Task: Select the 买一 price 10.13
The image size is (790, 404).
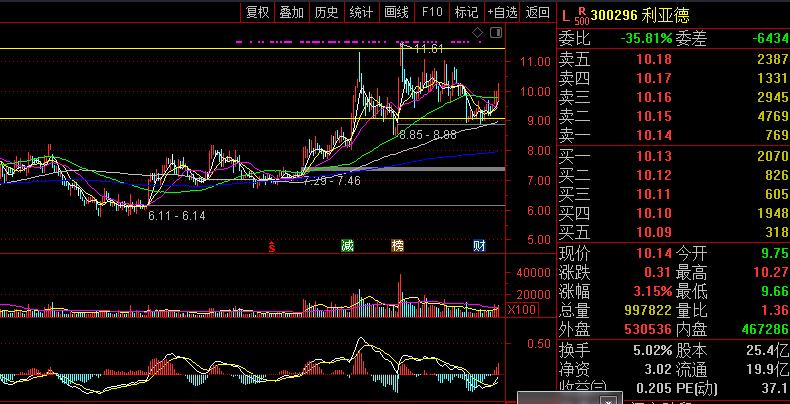Action: 653,157
